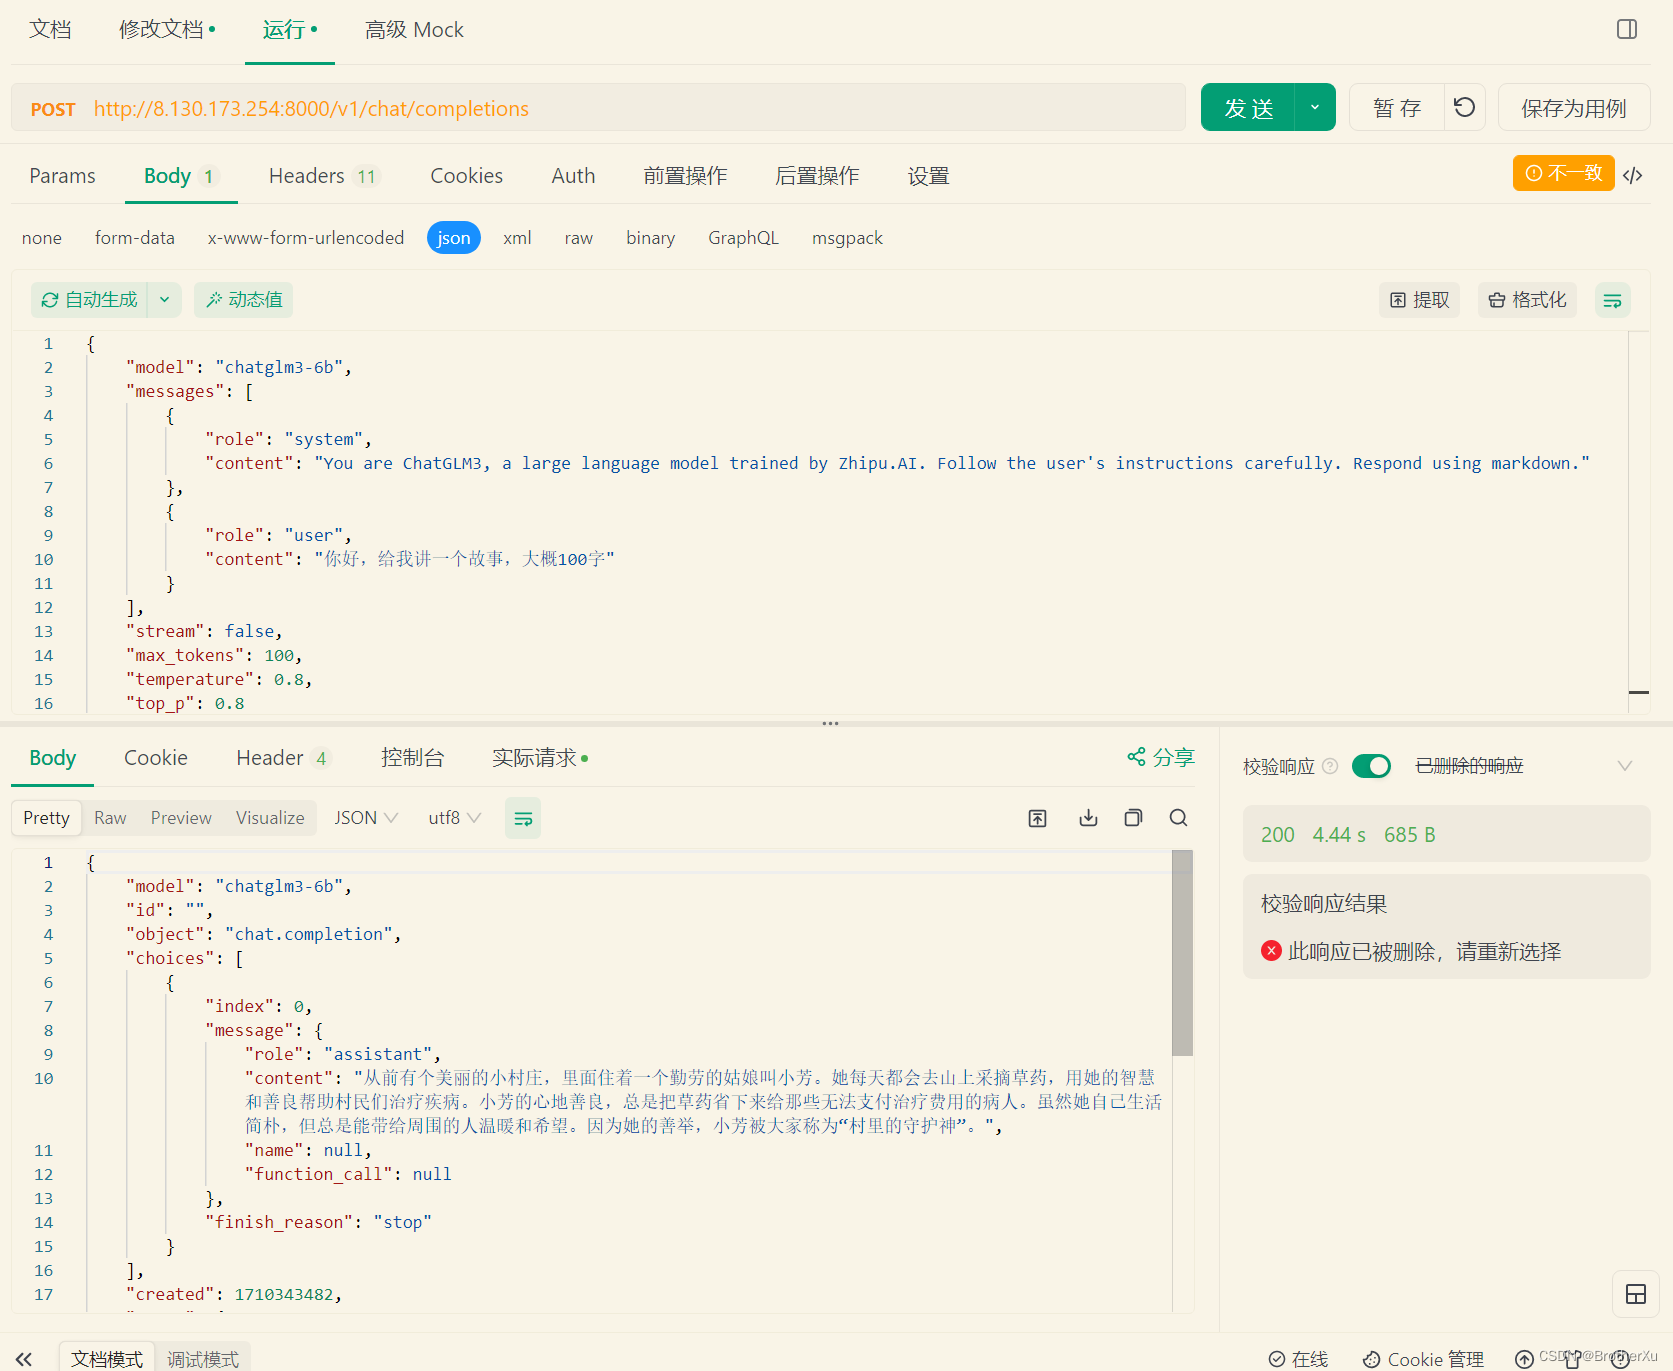1673x1371 pixels.
Task: Click the reset/restore icon beside 暂存
Action: 1464,107
